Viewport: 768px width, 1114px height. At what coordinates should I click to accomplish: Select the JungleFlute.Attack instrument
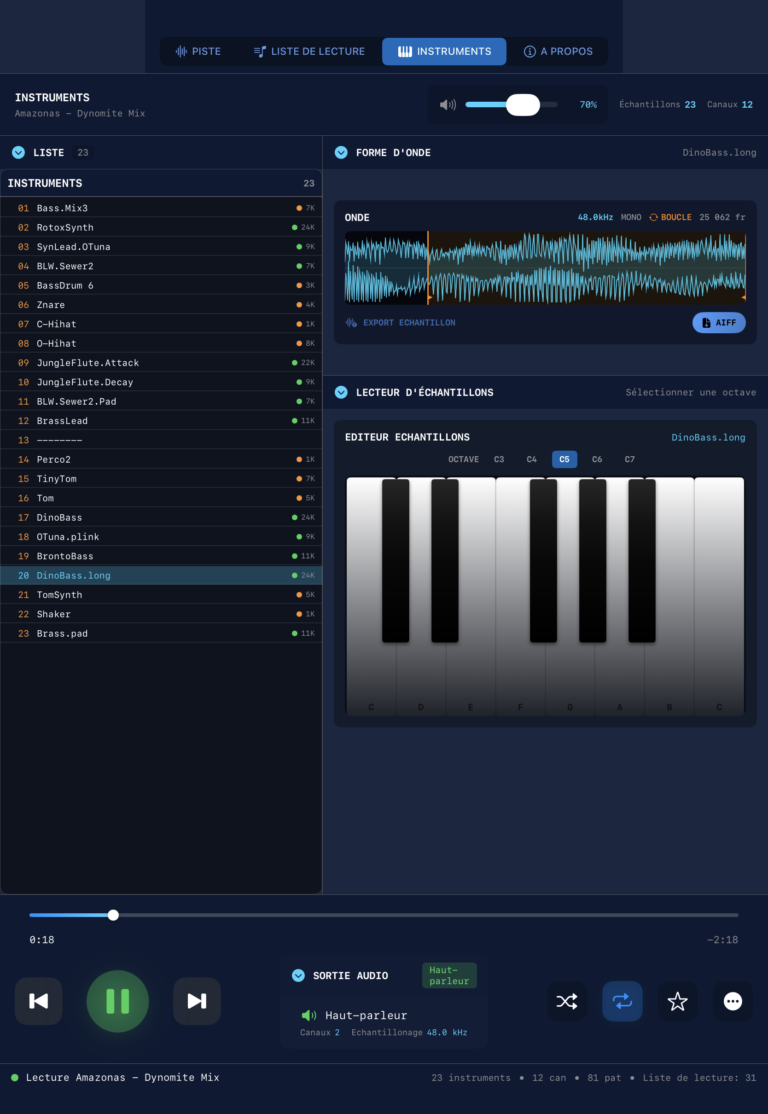point(88,363)
